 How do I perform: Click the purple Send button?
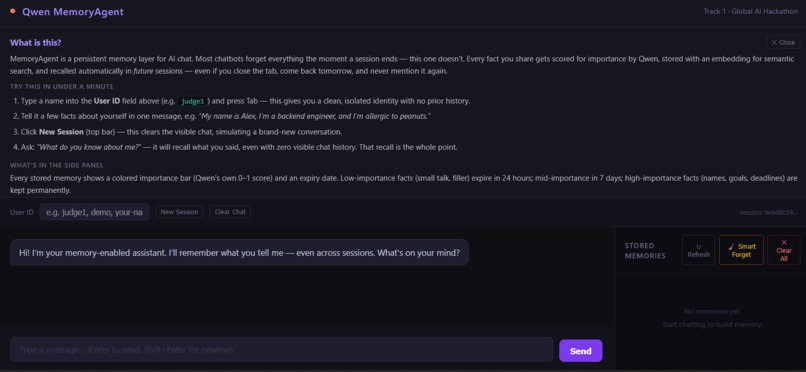tap(580, 351)
